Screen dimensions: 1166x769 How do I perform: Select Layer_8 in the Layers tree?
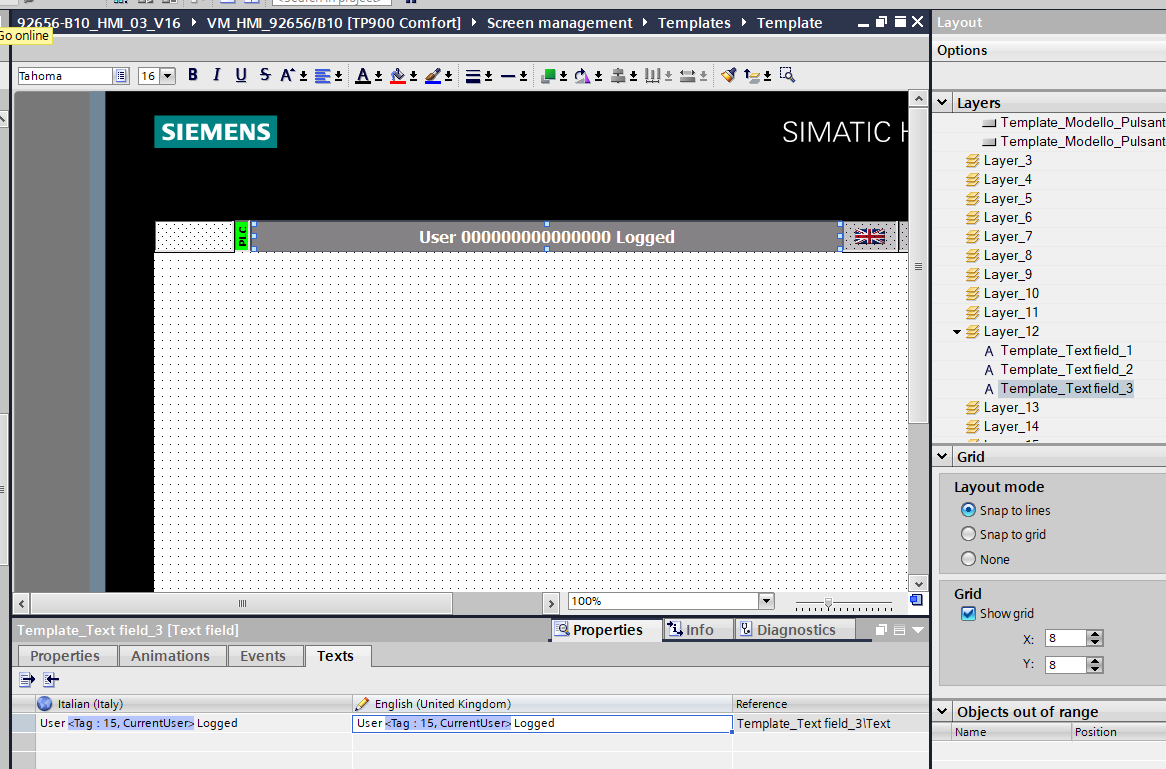[x=1008, y=256]
